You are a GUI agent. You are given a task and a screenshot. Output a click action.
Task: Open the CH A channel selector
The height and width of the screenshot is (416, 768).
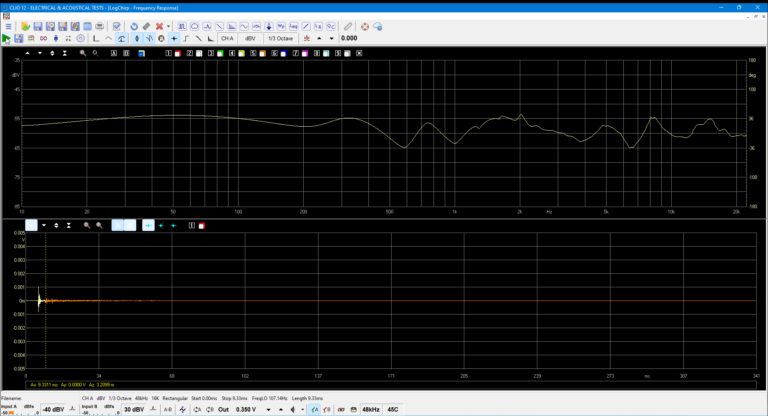227,39
